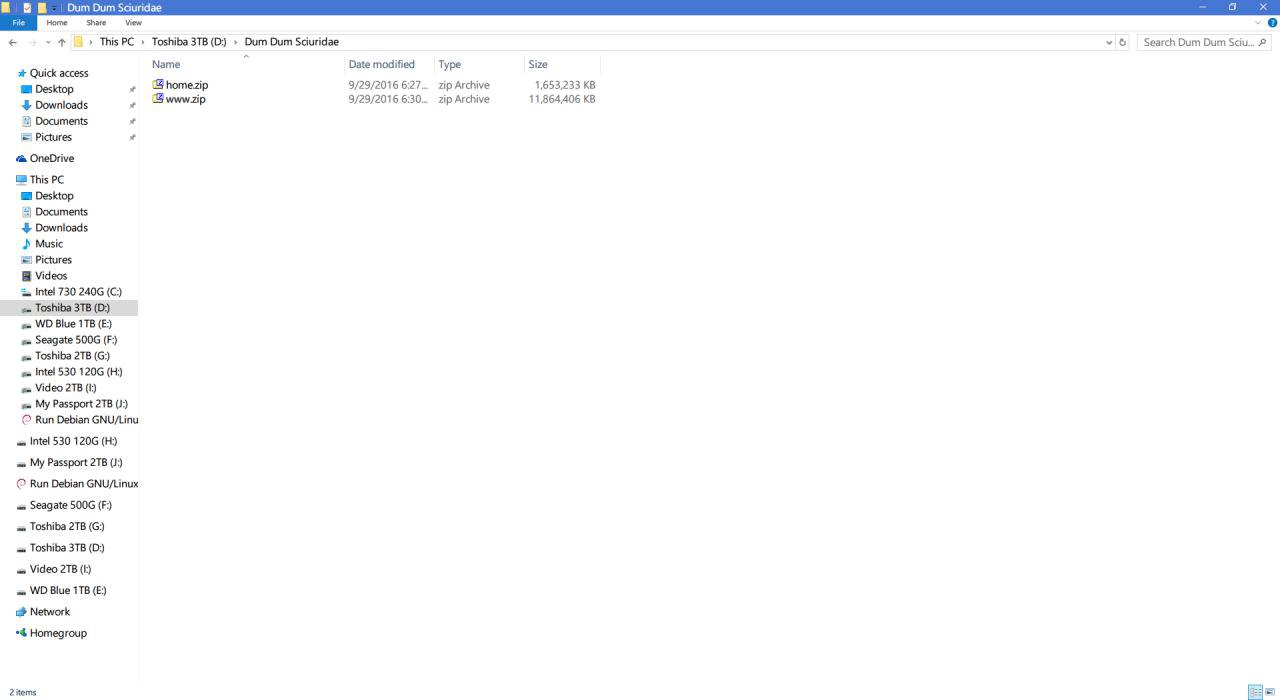Select the highlighted Toshiba 3TB (D:) drive
The width and height of the screenshot is (1280, 700).
click(x=69, y=308)
